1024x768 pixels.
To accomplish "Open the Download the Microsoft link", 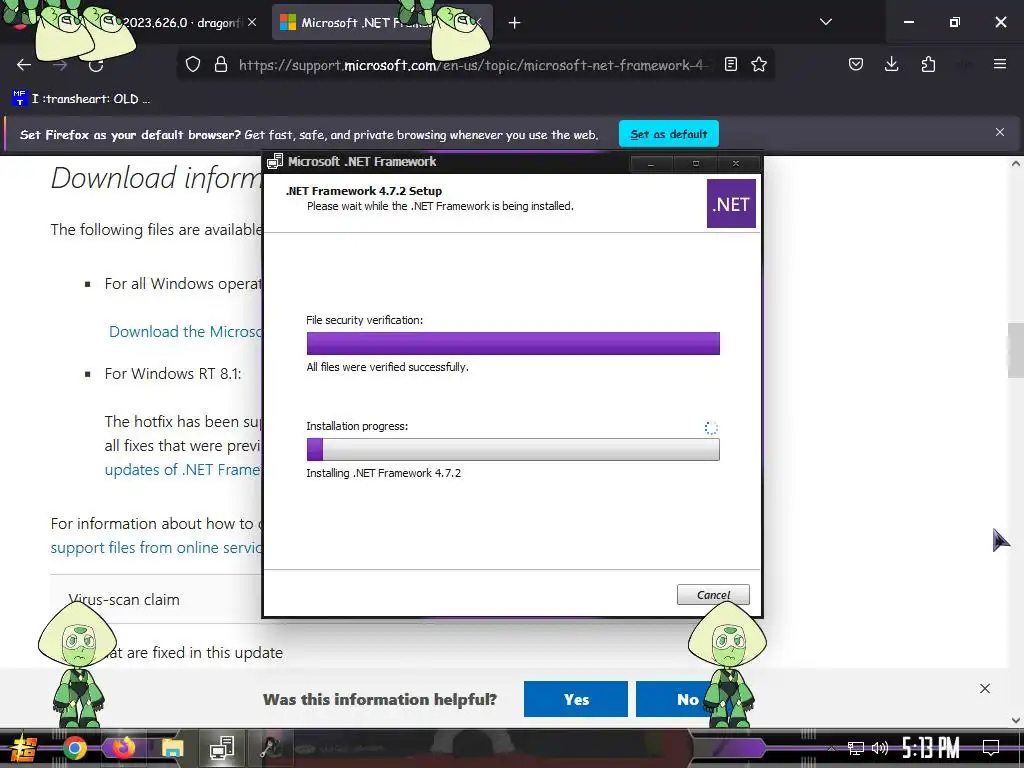I will click(x=186, y=332).
